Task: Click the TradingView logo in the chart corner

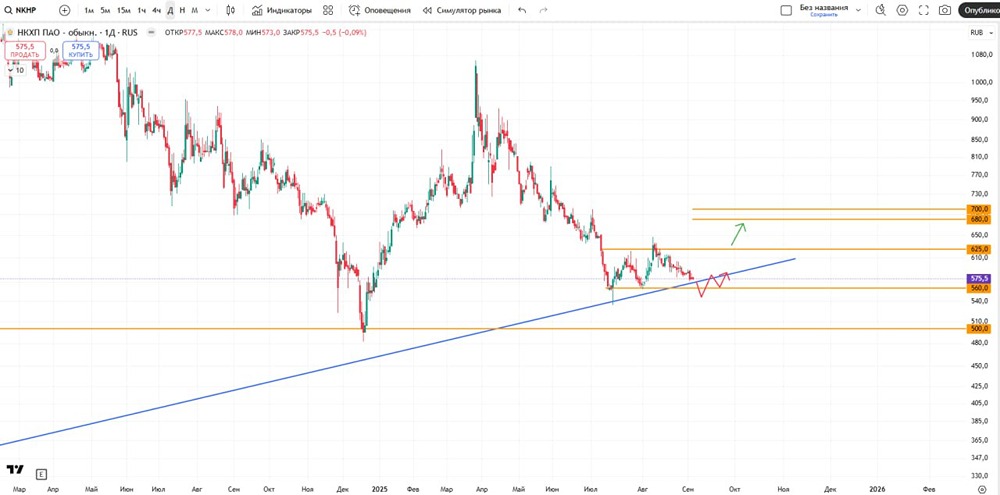Action: 15,469
